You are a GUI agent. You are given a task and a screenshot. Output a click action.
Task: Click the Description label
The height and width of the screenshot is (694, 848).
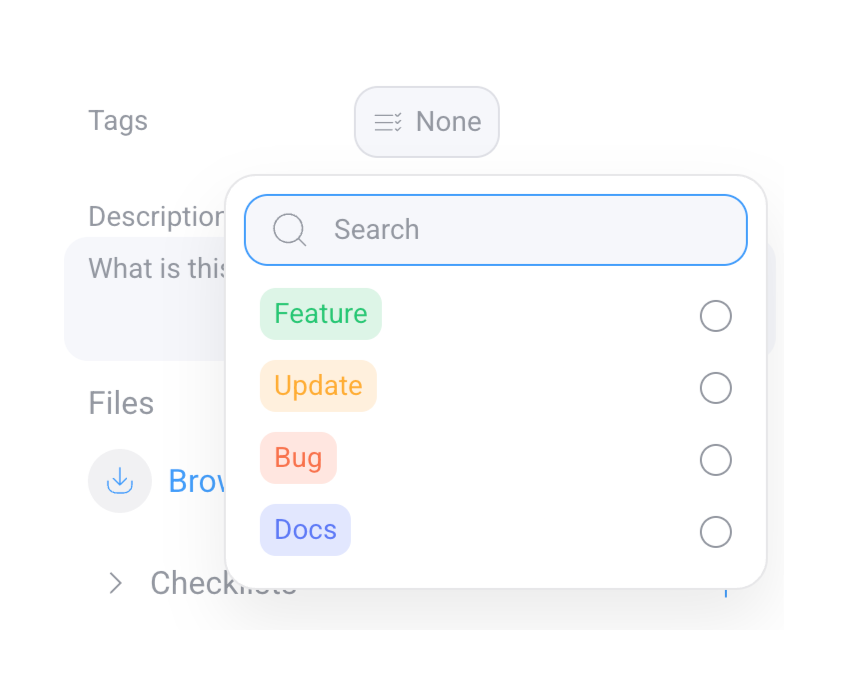coord(156,216)
